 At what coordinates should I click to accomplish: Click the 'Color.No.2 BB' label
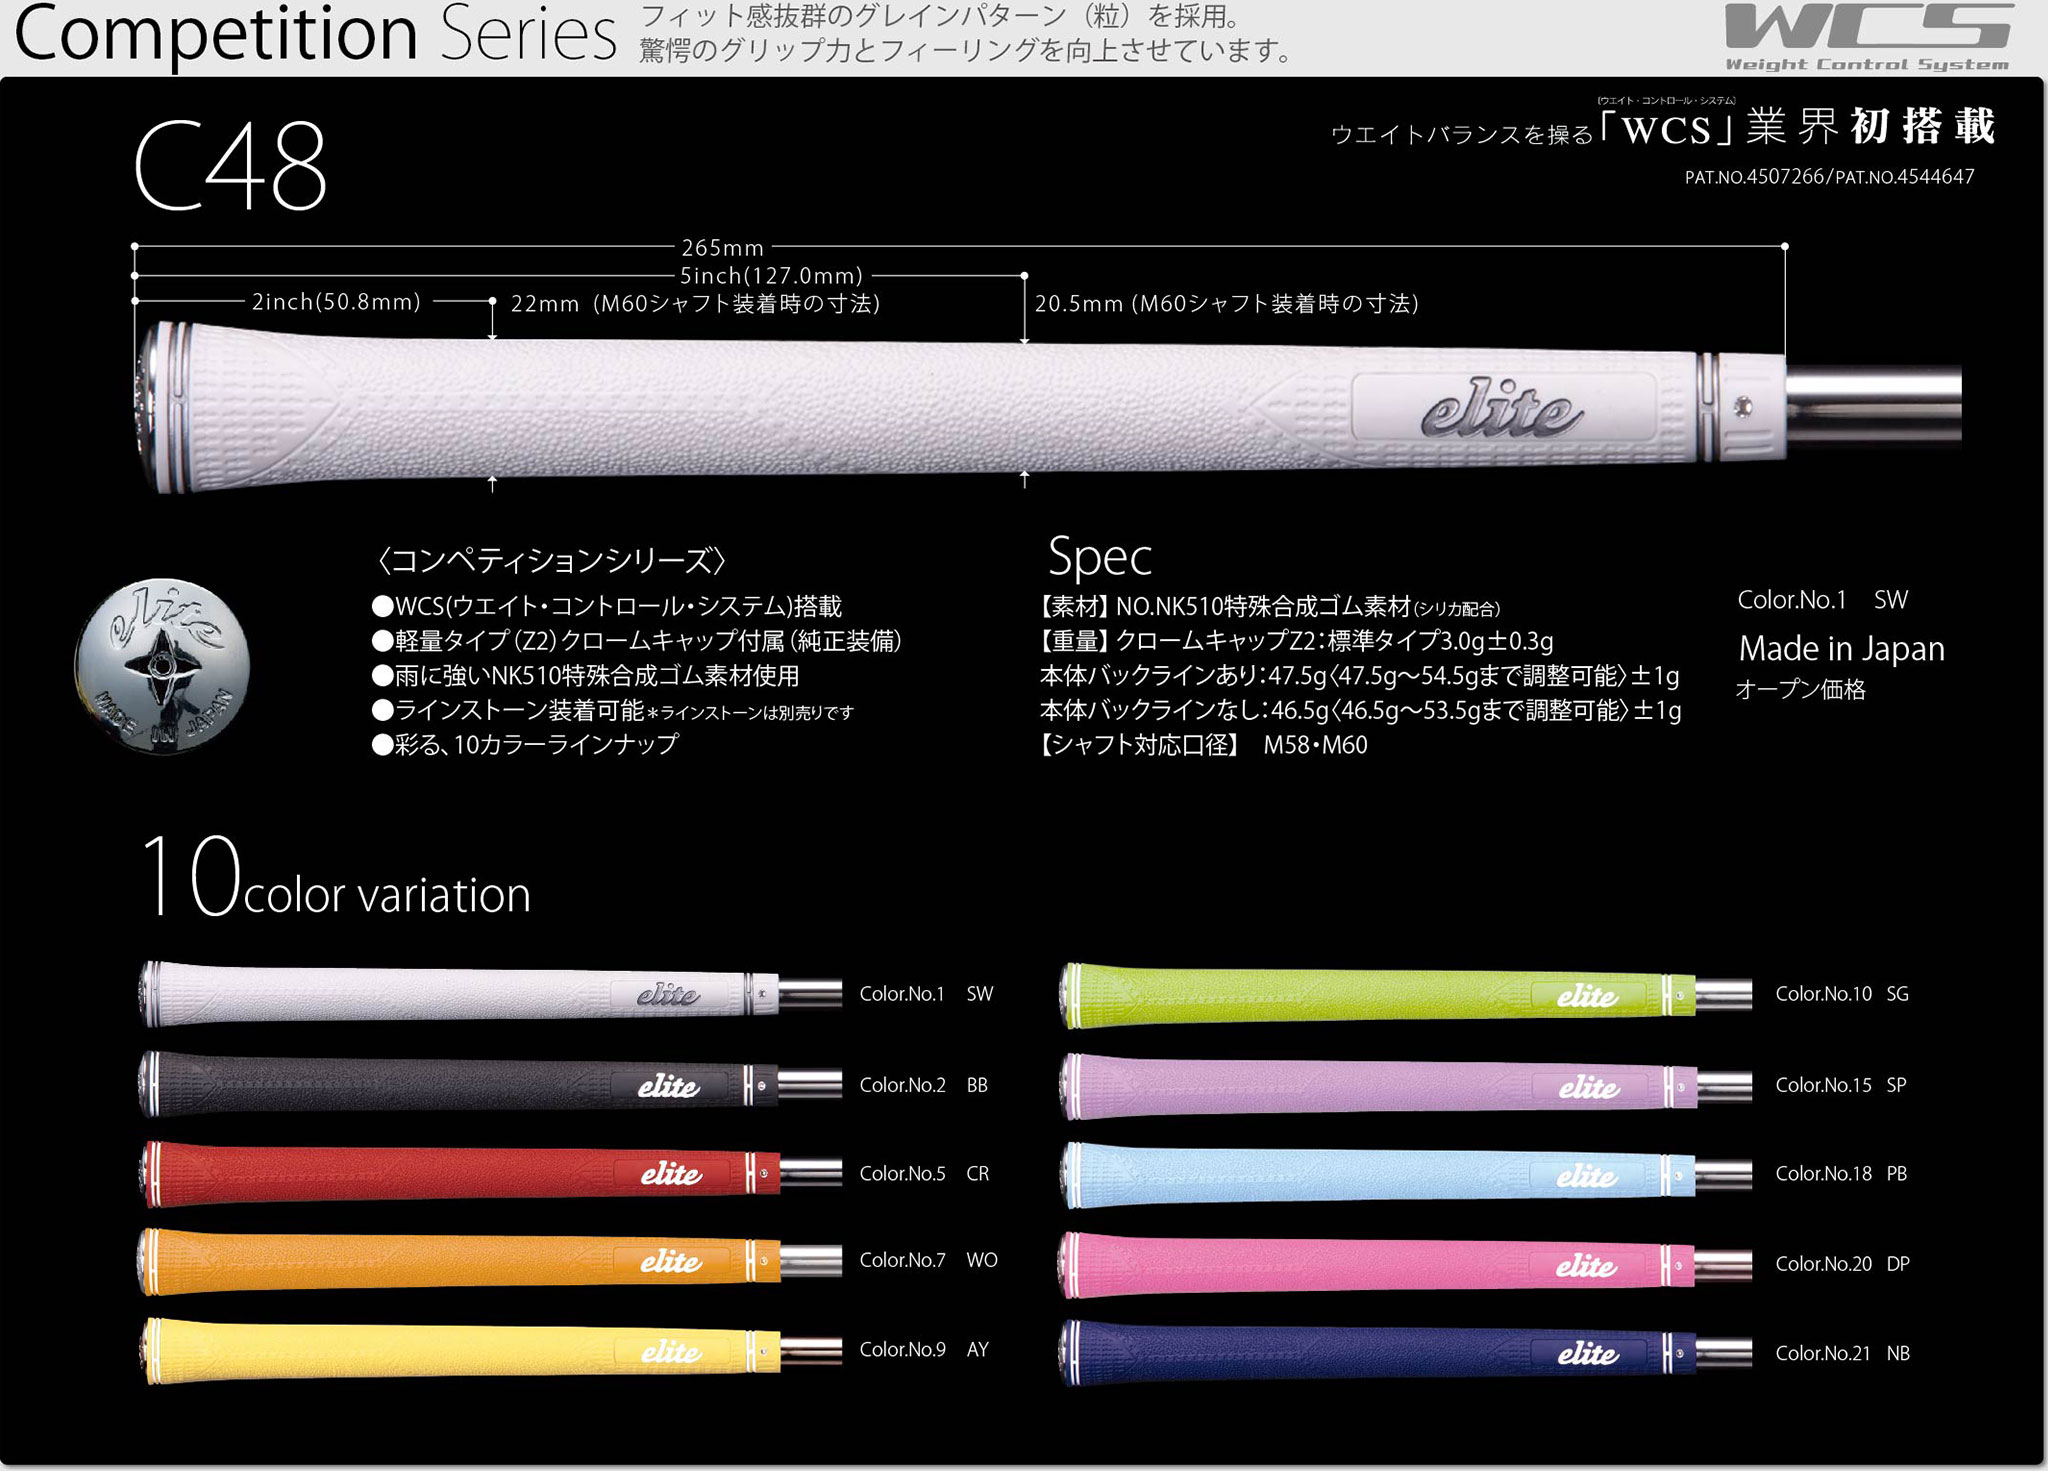pos(923,1085)
